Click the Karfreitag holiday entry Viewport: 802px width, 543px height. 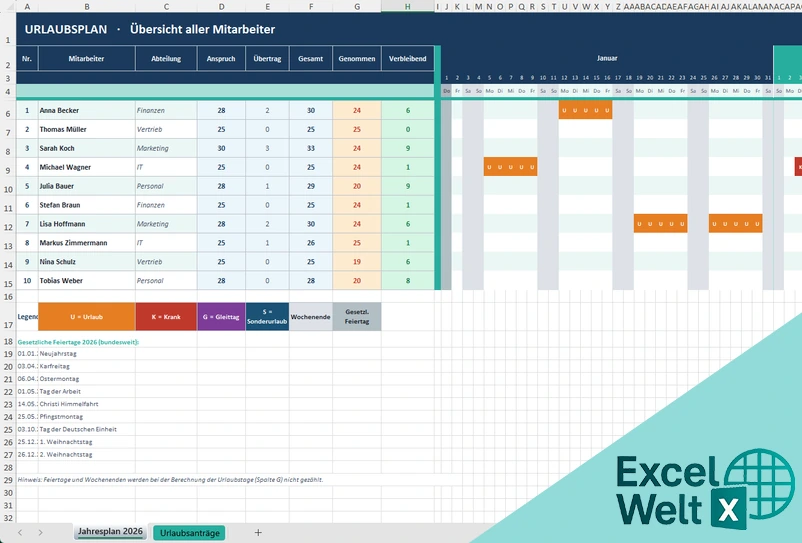click(x=54, y=366)
